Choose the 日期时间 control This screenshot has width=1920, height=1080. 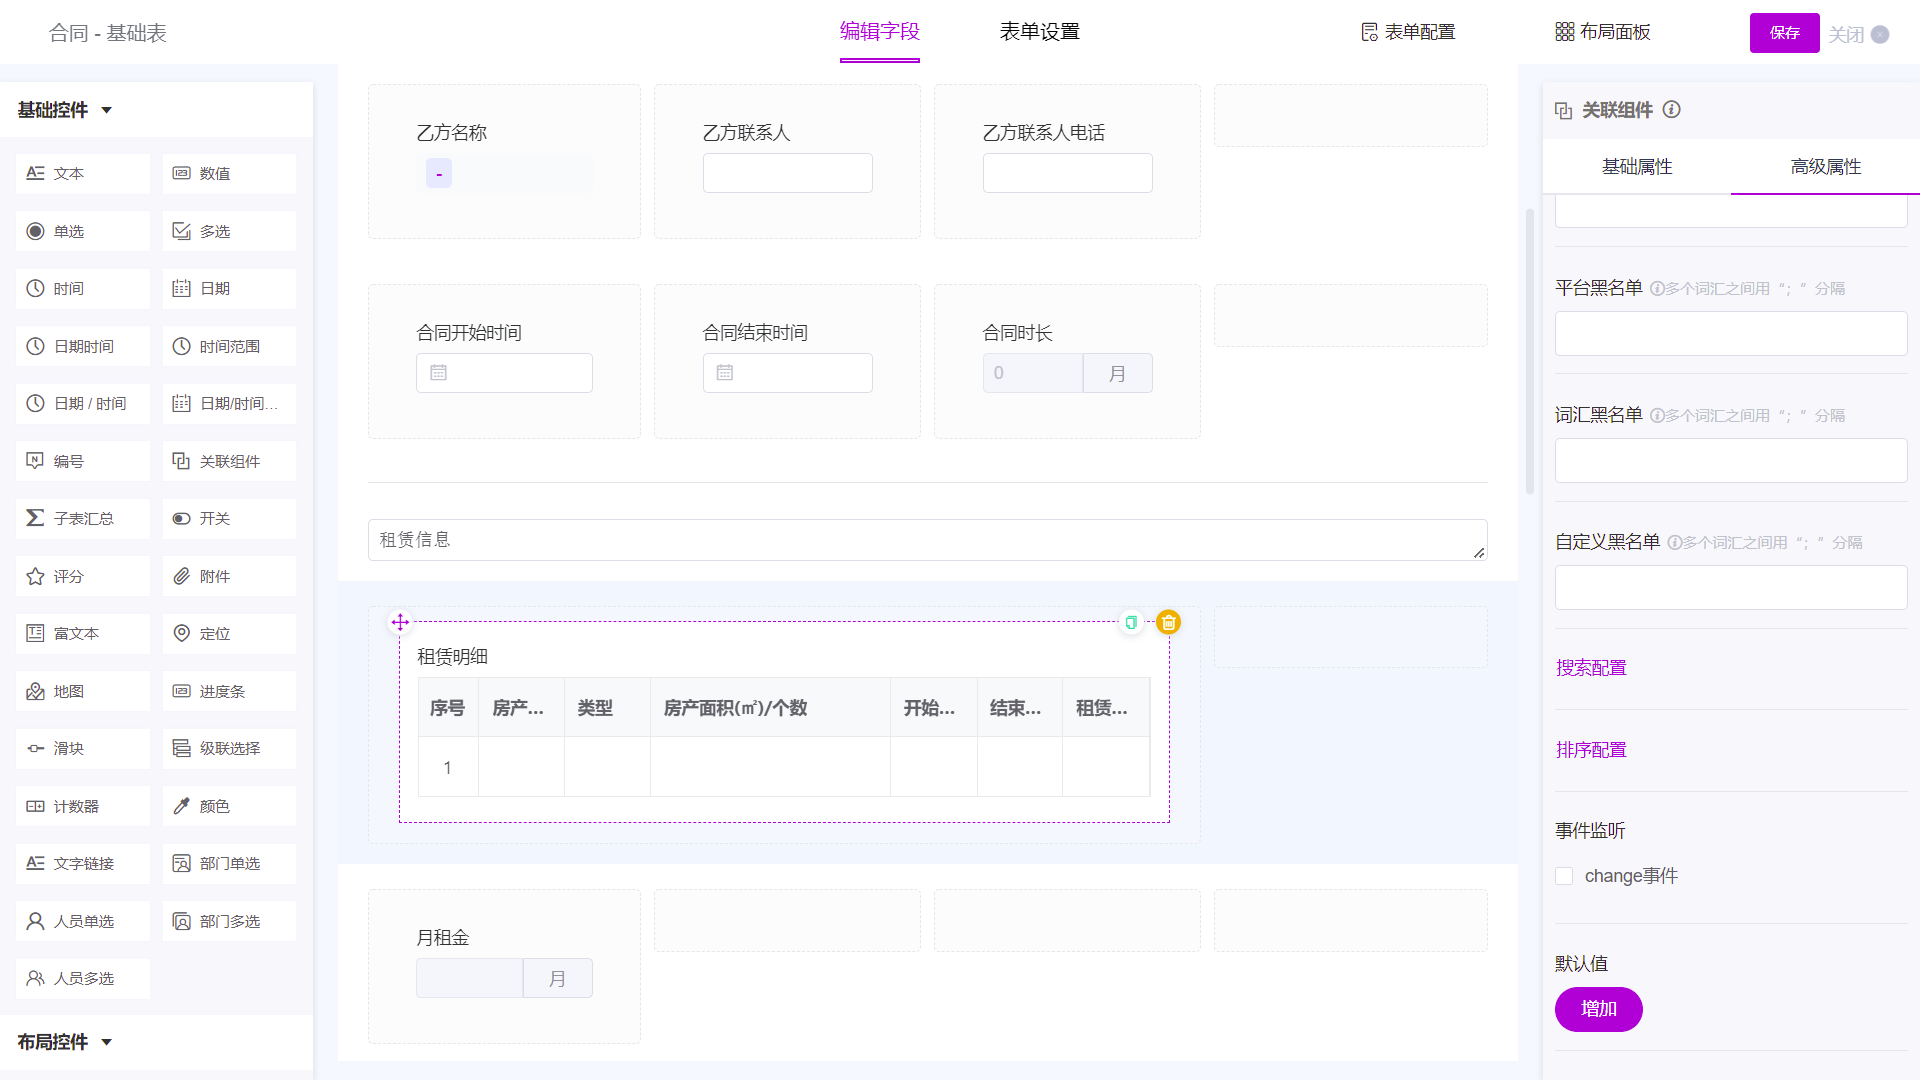click(83, 346)
